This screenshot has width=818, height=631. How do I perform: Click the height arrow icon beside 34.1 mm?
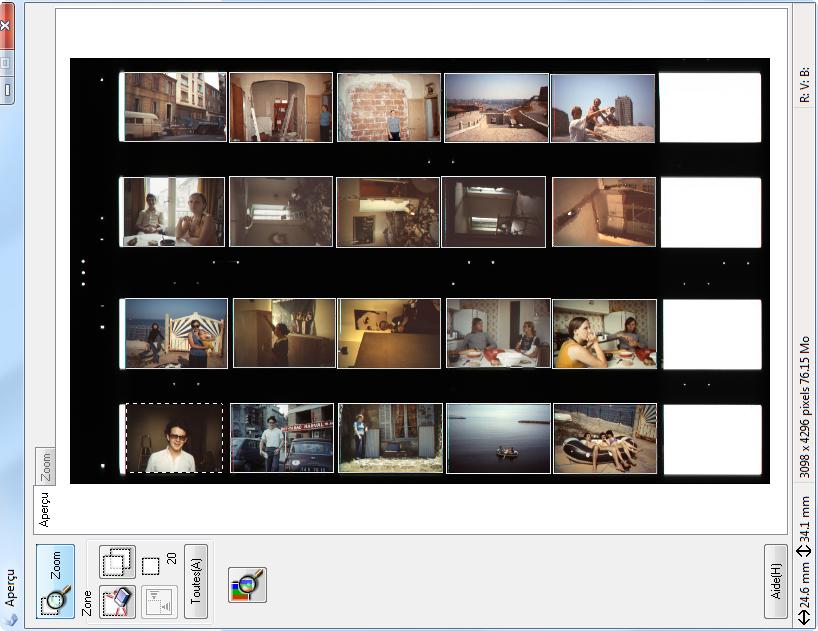pyautogui.click(x=804, y=552)
